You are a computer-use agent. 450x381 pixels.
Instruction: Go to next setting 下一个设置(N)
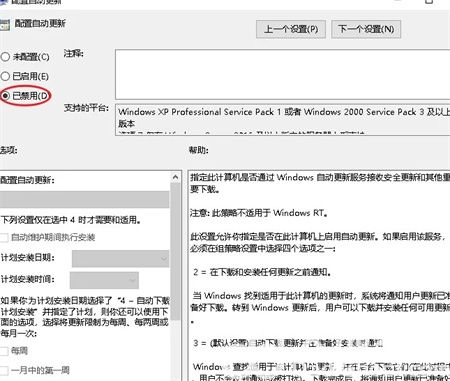pyautogui.click(x=366, y=29)
